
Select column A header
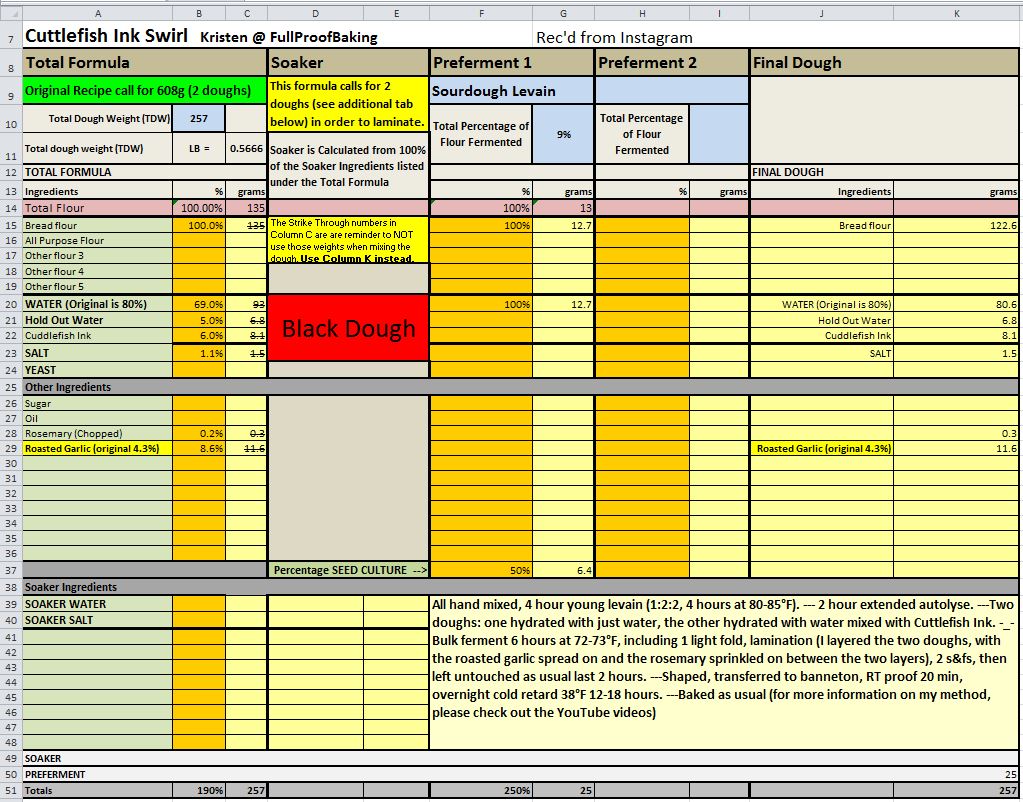98,14
